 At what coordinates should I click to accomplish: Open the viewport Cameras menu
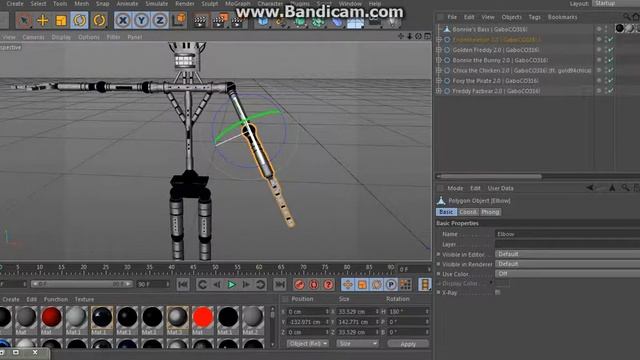pyautogui.click(x=33, y=37)
